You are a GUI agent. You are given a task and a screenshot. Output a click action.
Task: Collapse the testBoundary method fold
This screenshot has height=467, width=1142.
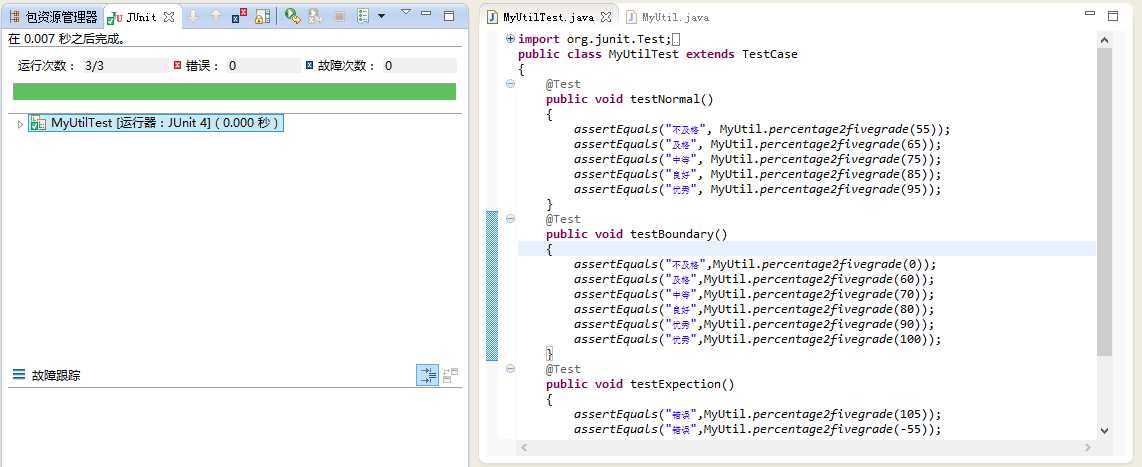[510, 219]
